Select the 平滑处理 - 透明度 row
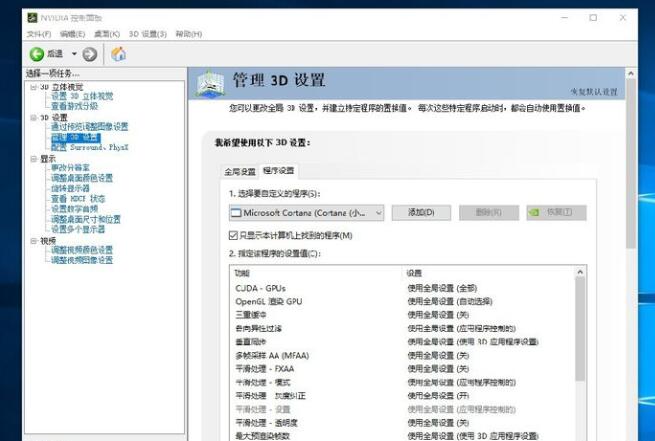Viewport: 655px width, 441px height. coord(402,423)
